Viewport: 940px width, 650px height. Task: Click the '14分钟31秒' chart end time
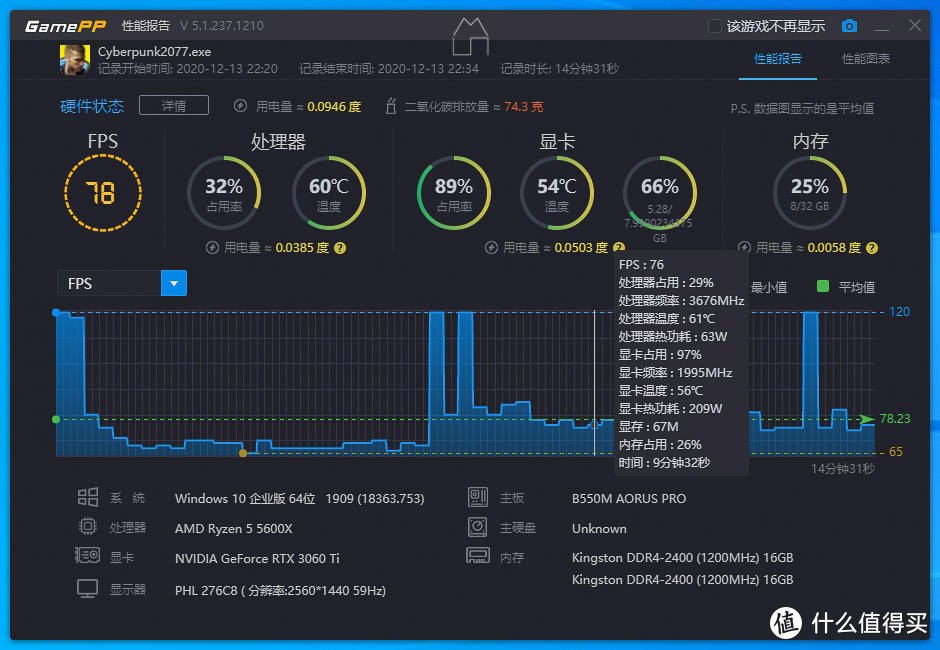(842, 468)
